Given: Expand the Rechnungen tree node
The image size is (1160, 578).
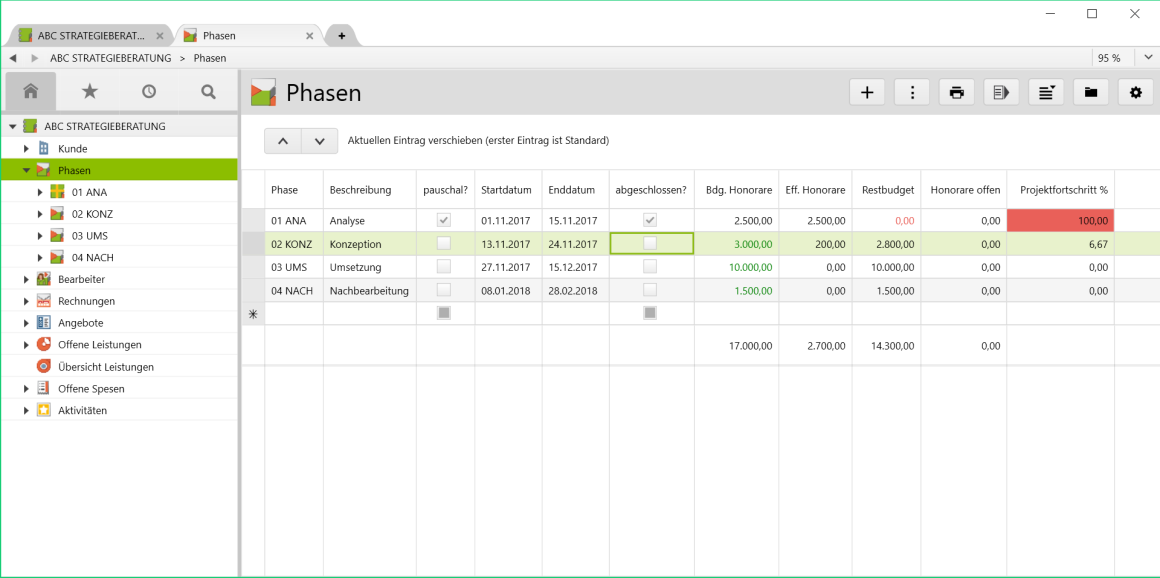Looking at the screenshot, I should [27, 301].
